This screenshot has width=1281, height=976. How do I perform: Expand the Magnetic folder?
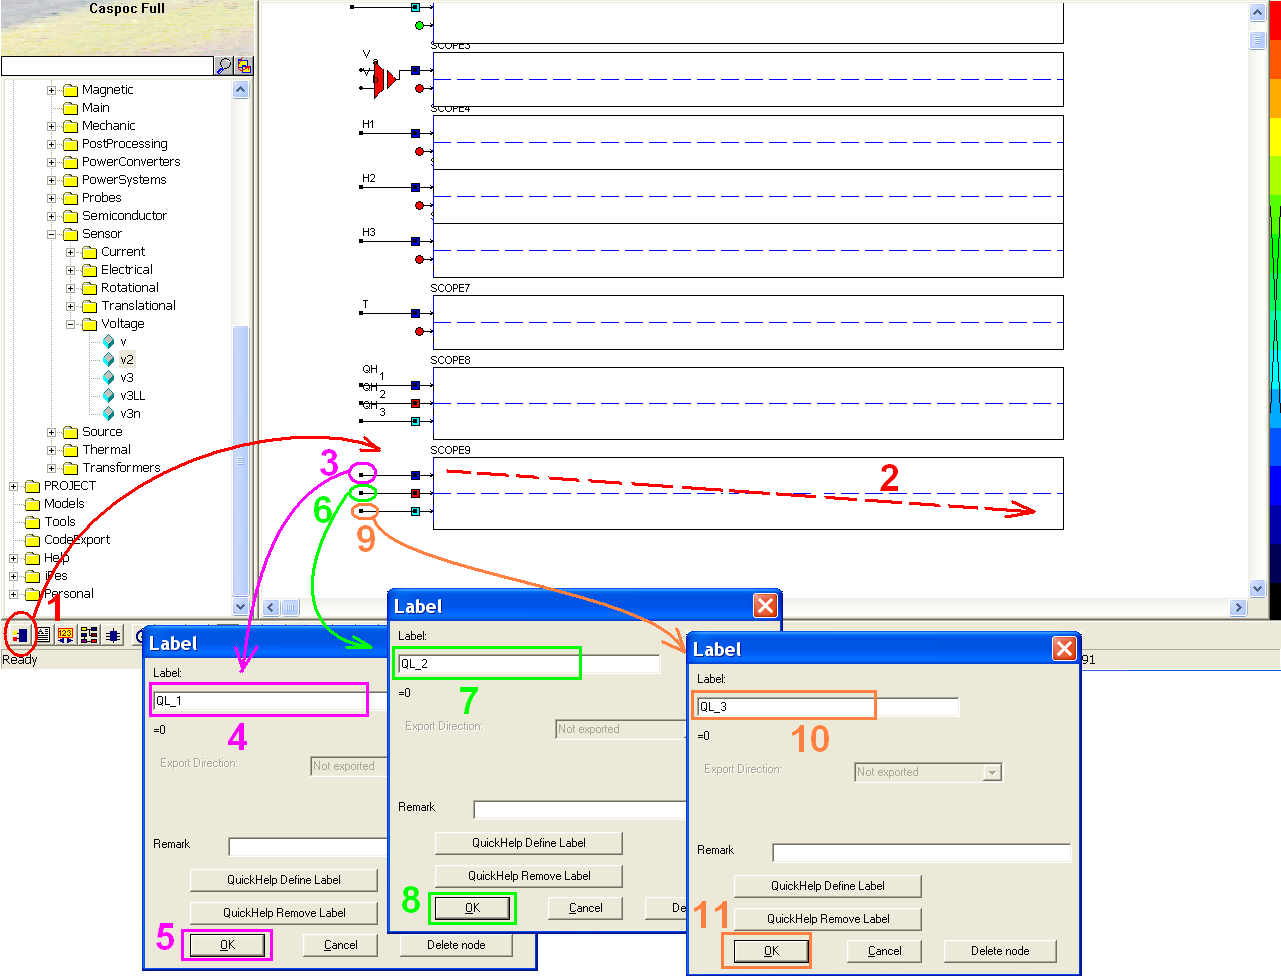(x=52, y=90)
